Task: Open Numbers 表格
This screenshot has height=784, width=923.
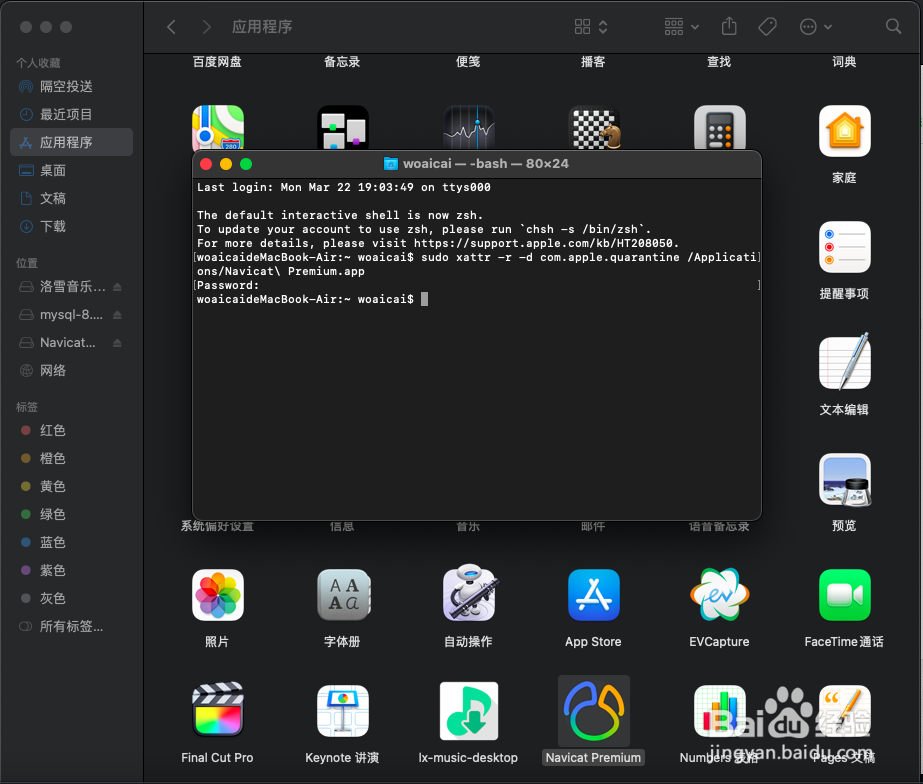Action: tap(719, 710)
